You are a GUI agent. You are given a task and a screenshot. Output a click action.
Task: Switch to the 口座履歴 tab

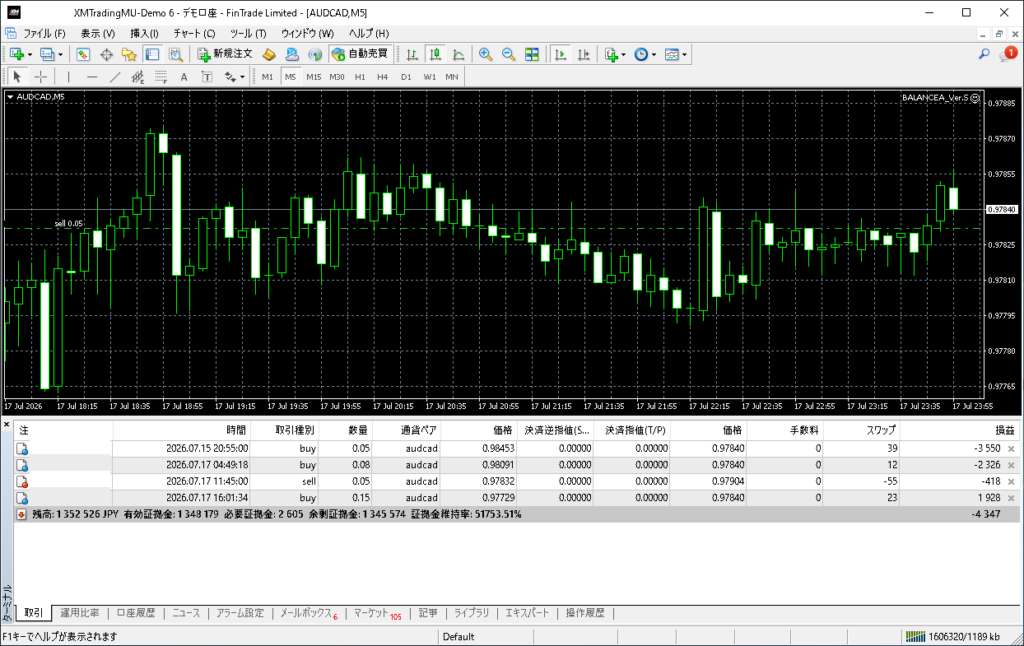click(x=136, y=613)
